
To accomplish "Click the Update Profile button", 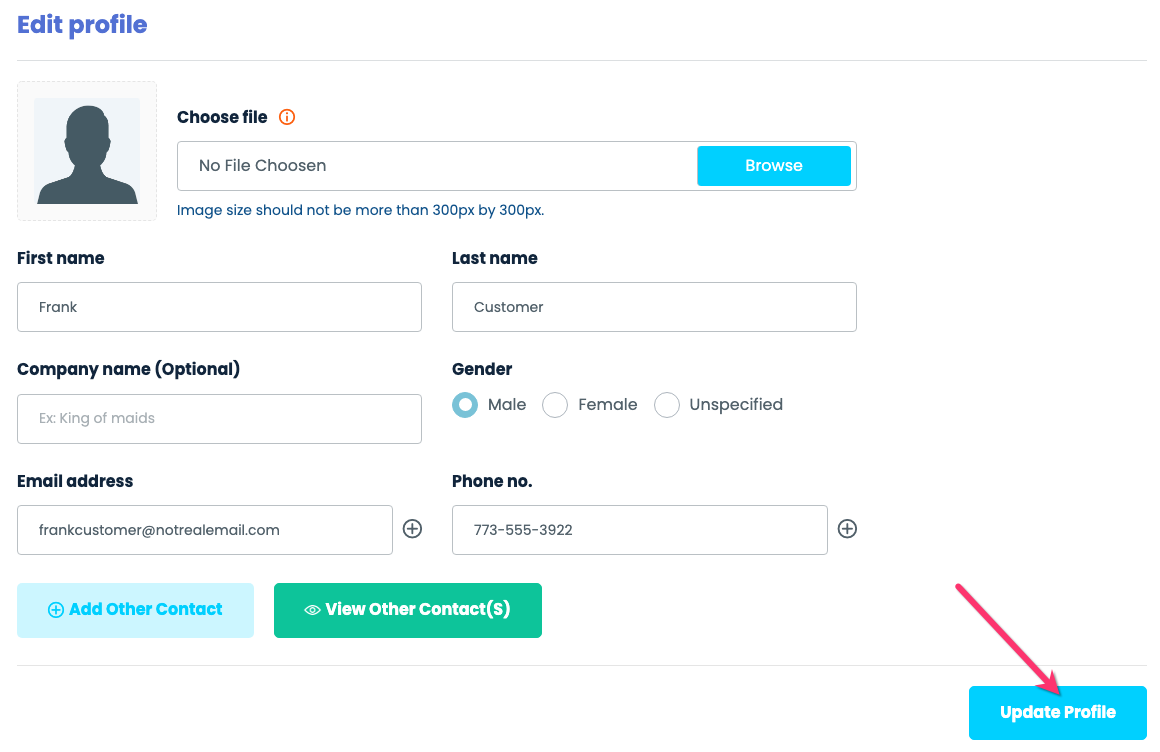I will click(1057, 712).
